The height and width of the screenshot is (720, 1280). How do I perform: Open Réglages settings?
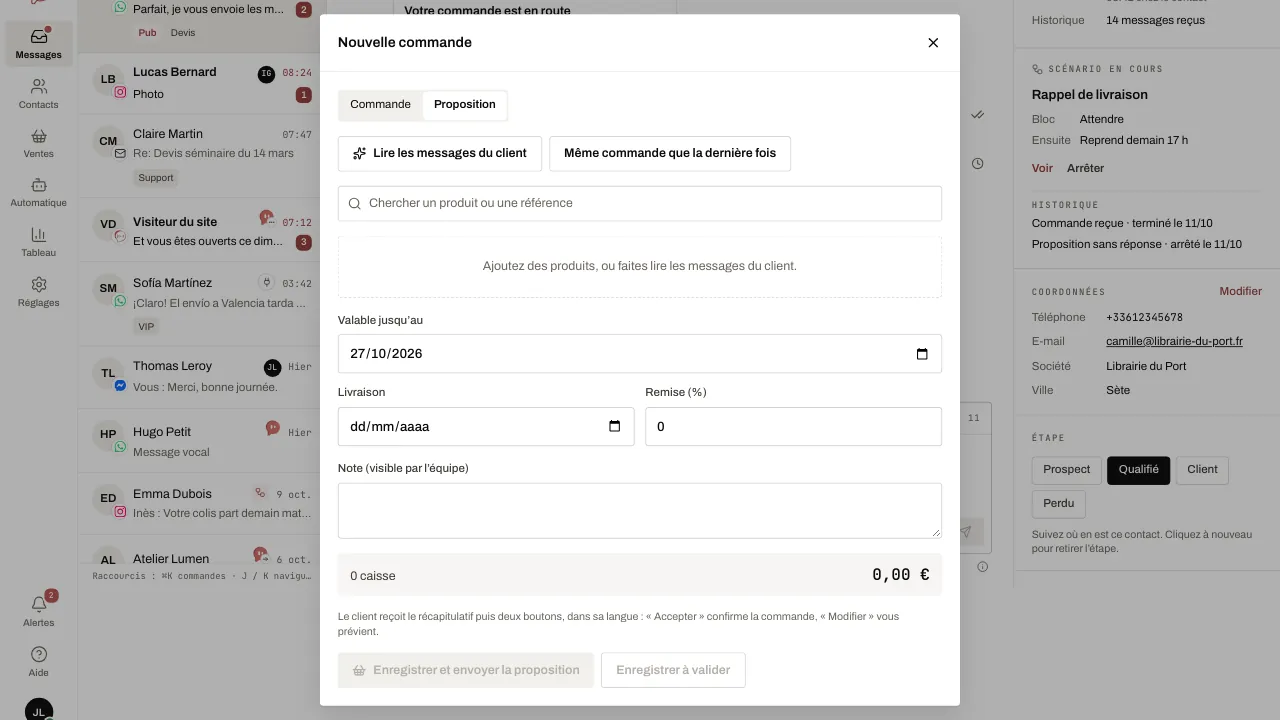pyautogui.click(x=38, y=292)
